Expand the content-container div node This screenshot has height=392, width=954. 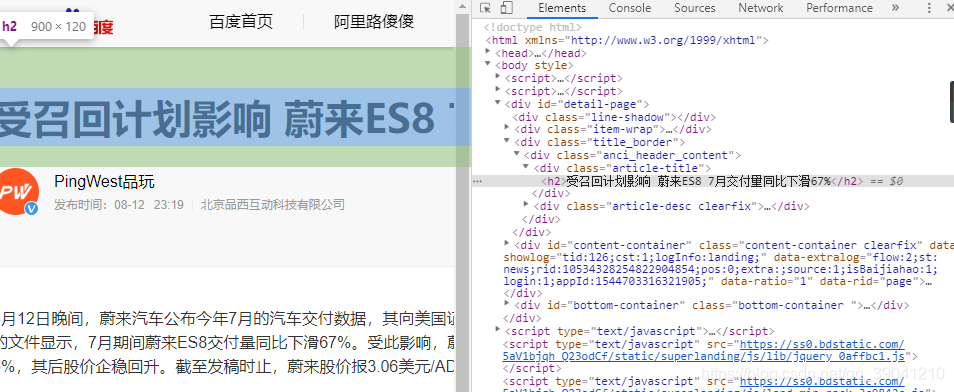tap(508, 244)
